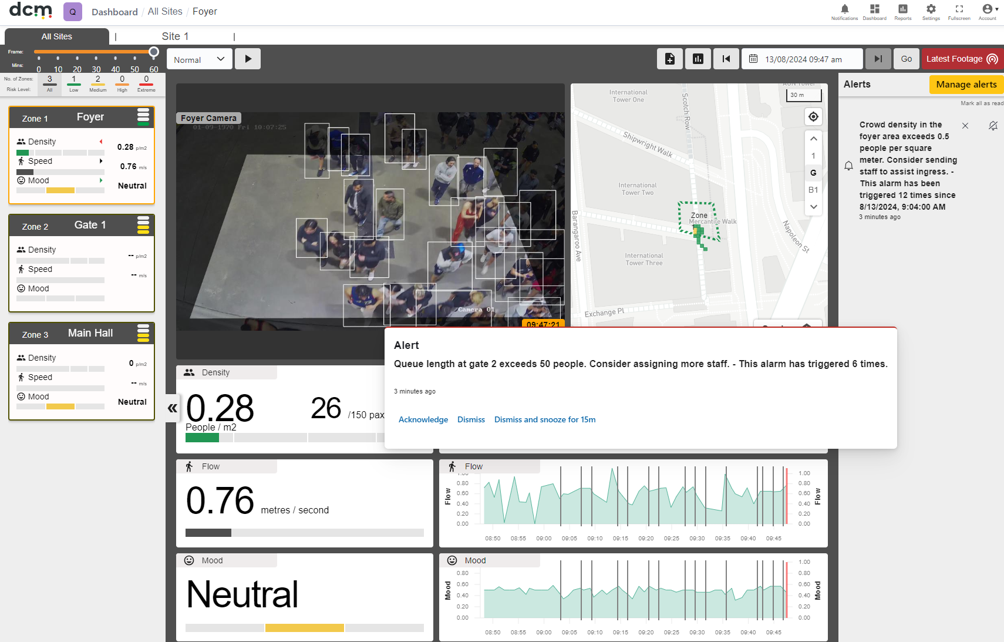The width and height of the screenshot is (1004, 642).
Task: Click the frame minutes slider handle
Action: tap(154, 52)
